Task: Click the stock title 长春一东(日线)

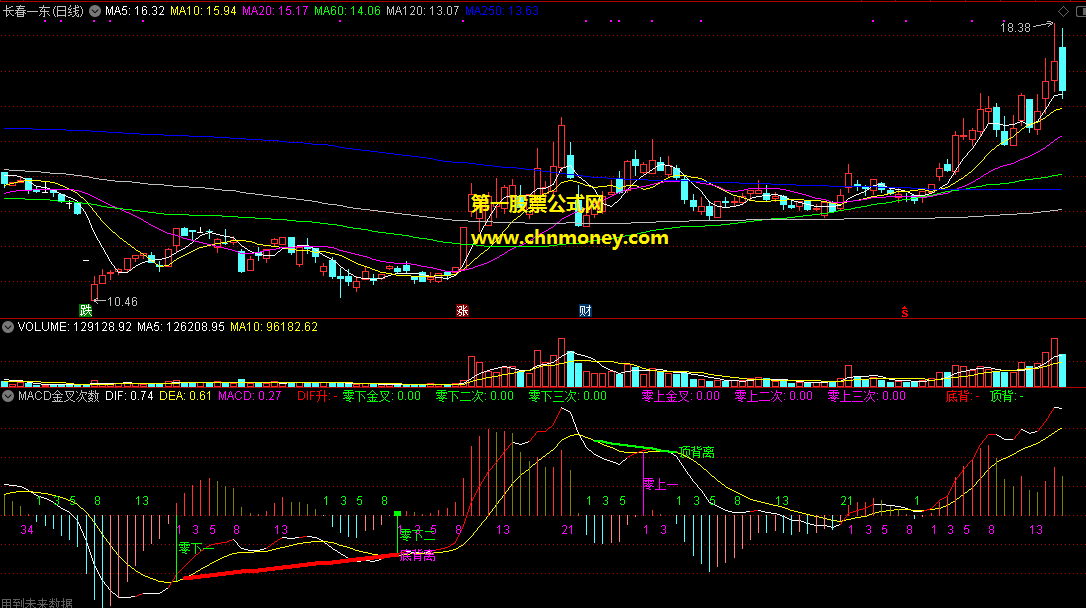Action: (x=44, y=11)
